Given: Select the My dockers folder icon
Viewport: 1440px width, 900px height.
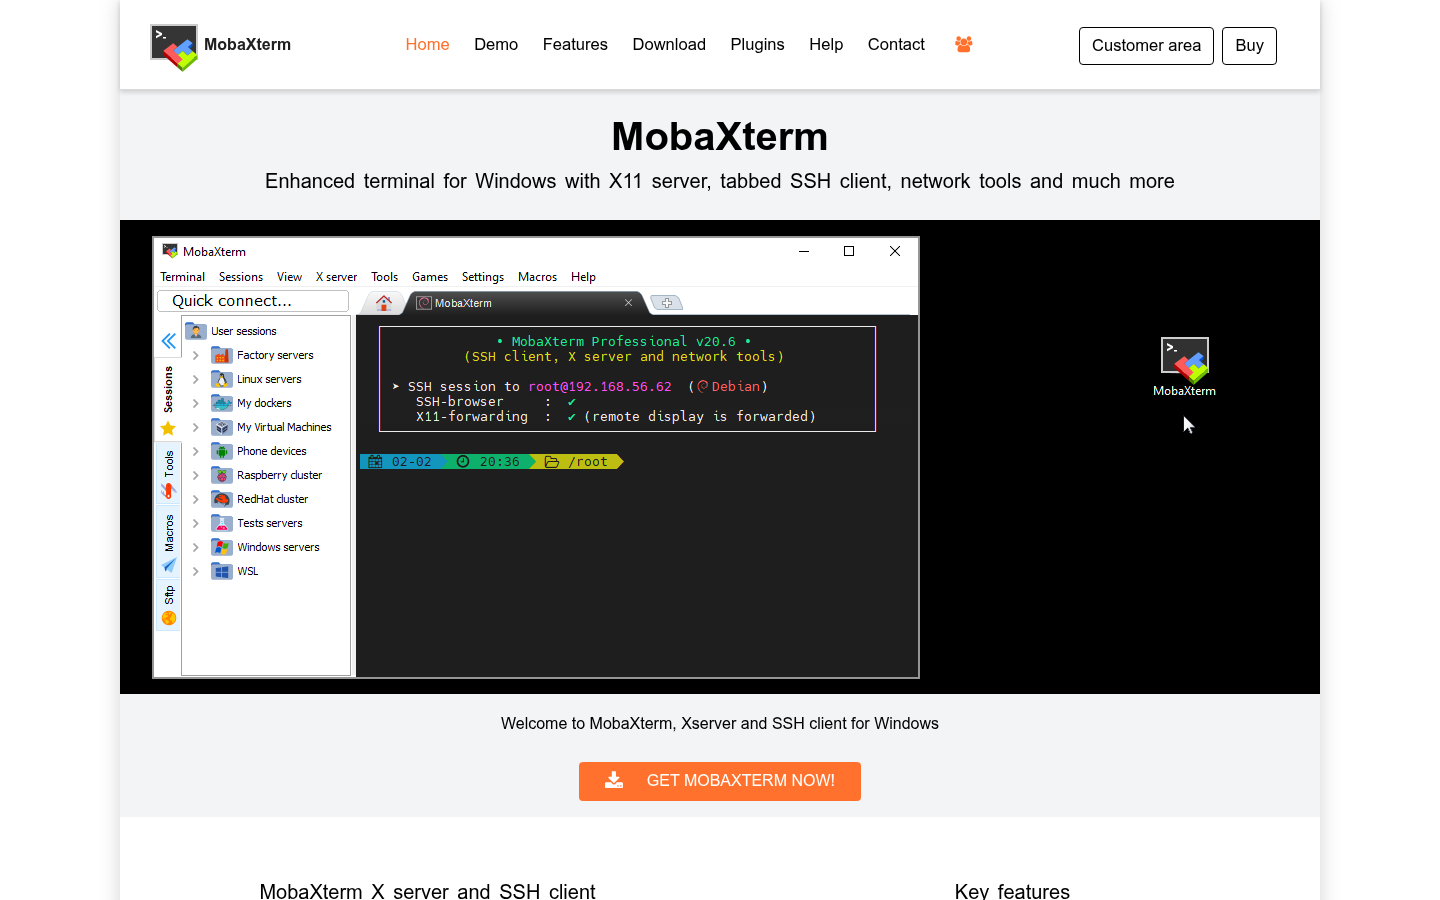Looking at the screenshot, I should tap(222, 403).
